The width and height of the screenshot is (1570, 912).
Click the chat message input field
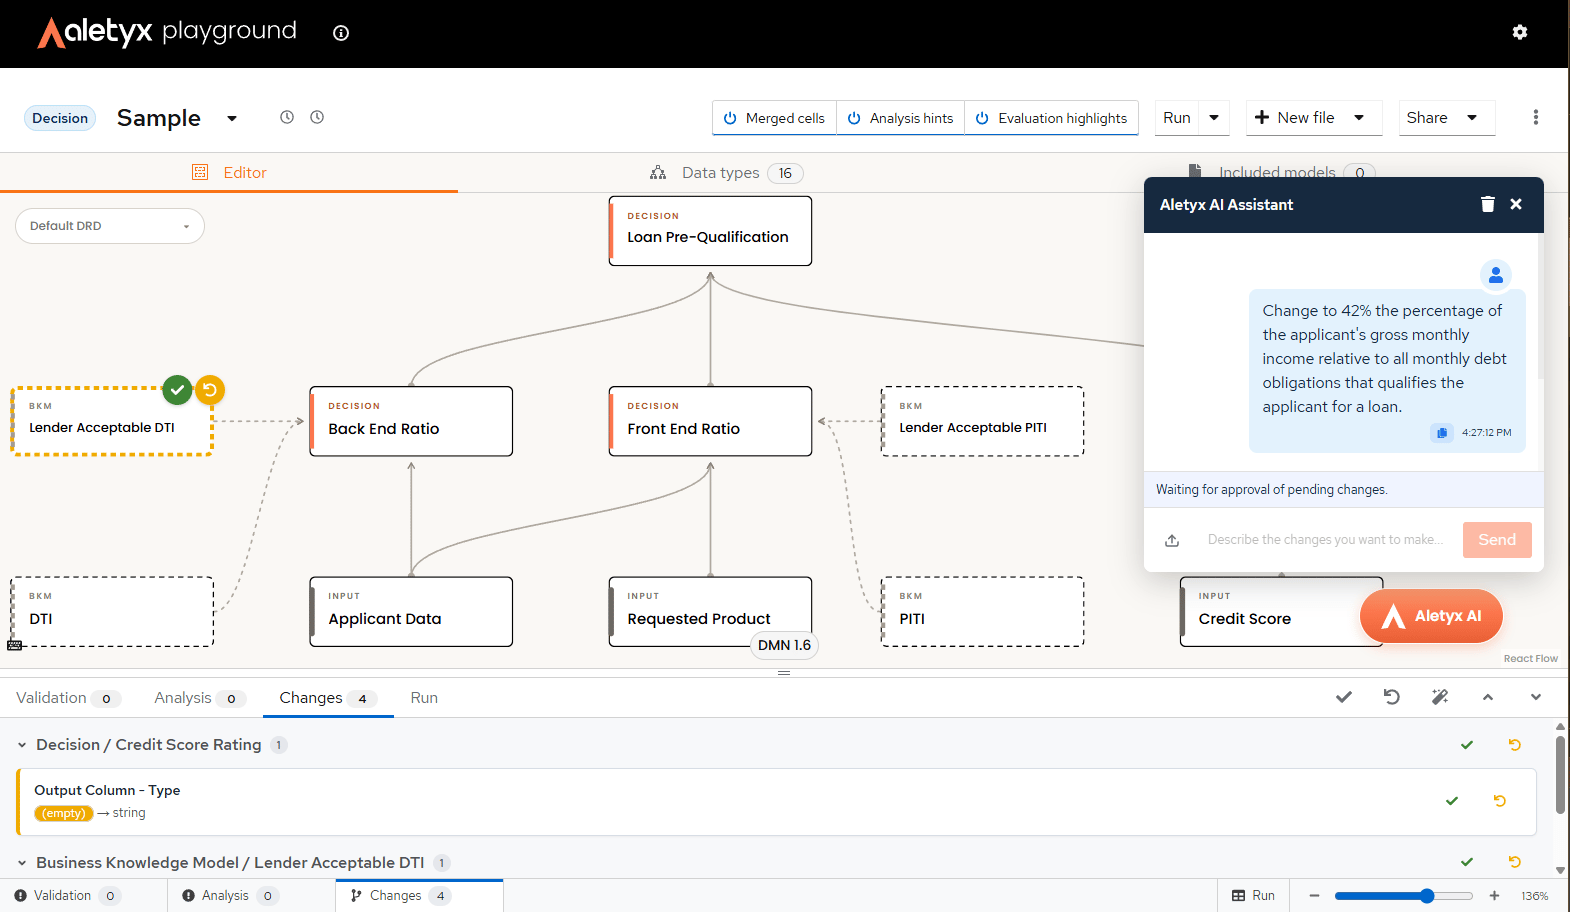[1325, 540]
